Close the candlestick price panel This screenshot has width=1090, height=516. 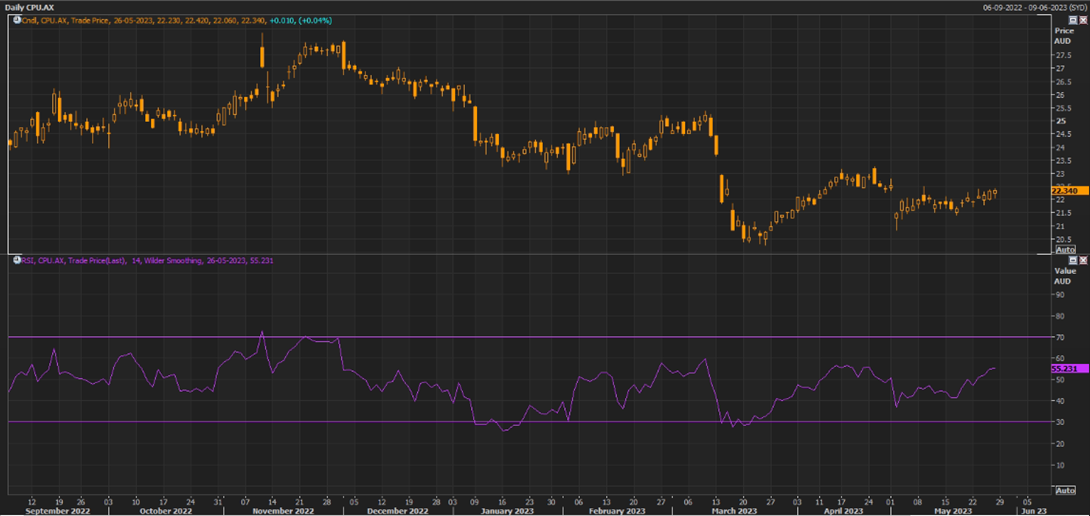click(x=1083, y=20)
